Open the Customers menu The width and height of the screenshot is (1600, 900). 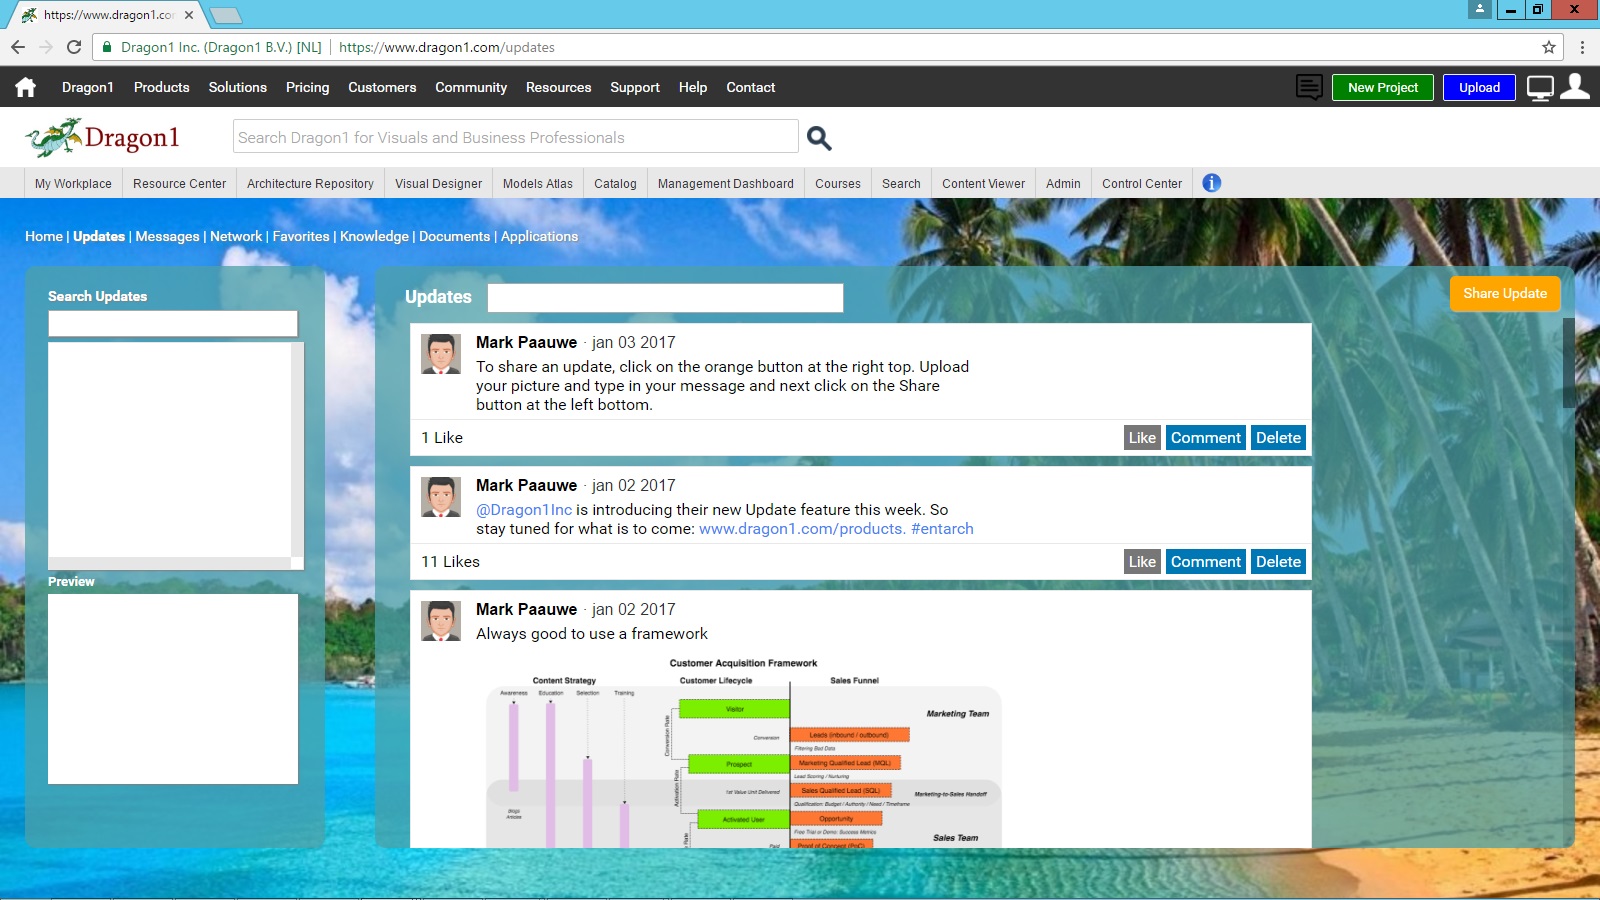[382, 87]
